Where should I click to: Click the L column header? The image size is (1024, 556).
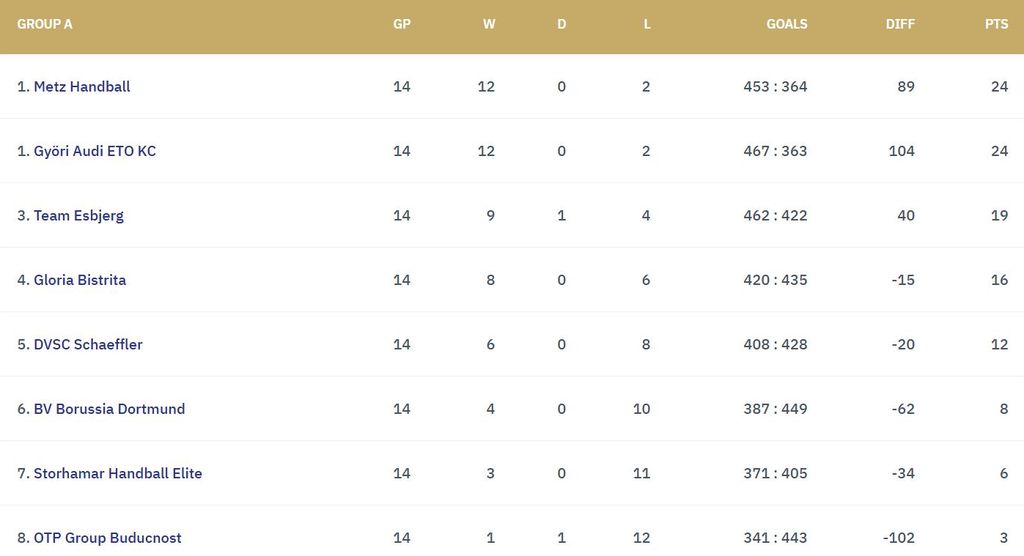(647, 24)
